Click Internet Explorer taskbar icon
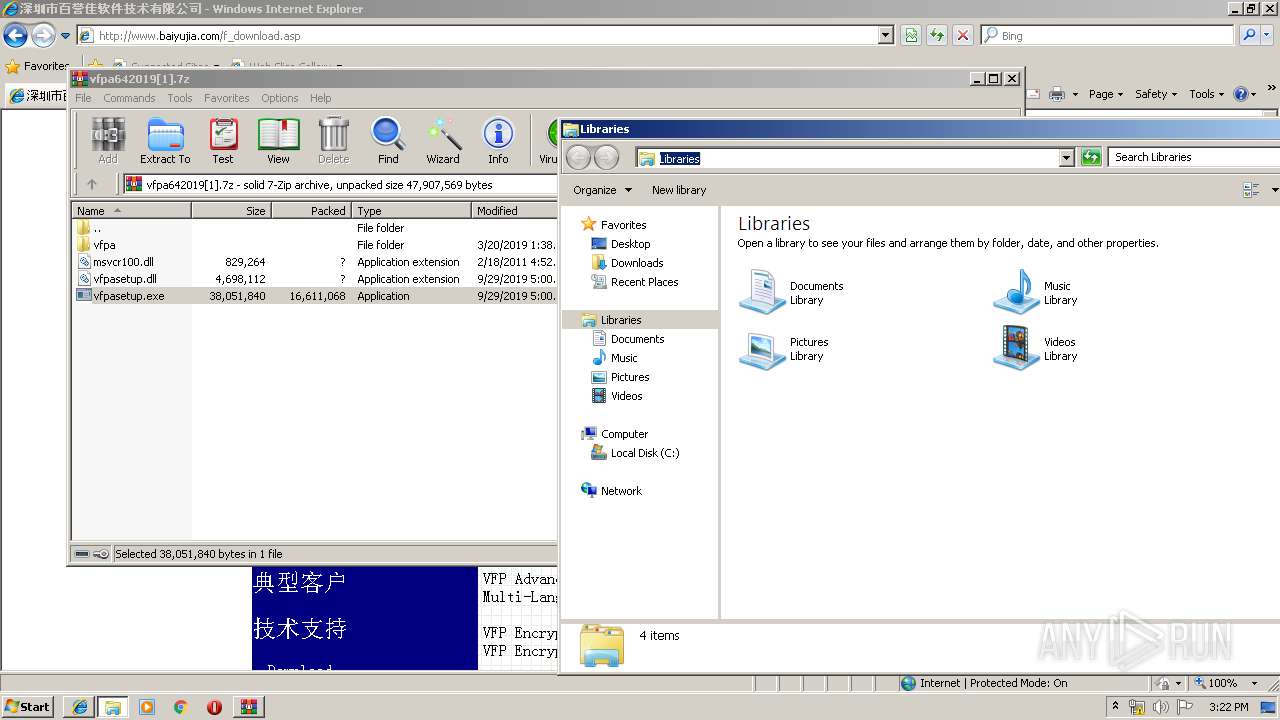This screenshot has height=720, width=1280. pos(79,707)
